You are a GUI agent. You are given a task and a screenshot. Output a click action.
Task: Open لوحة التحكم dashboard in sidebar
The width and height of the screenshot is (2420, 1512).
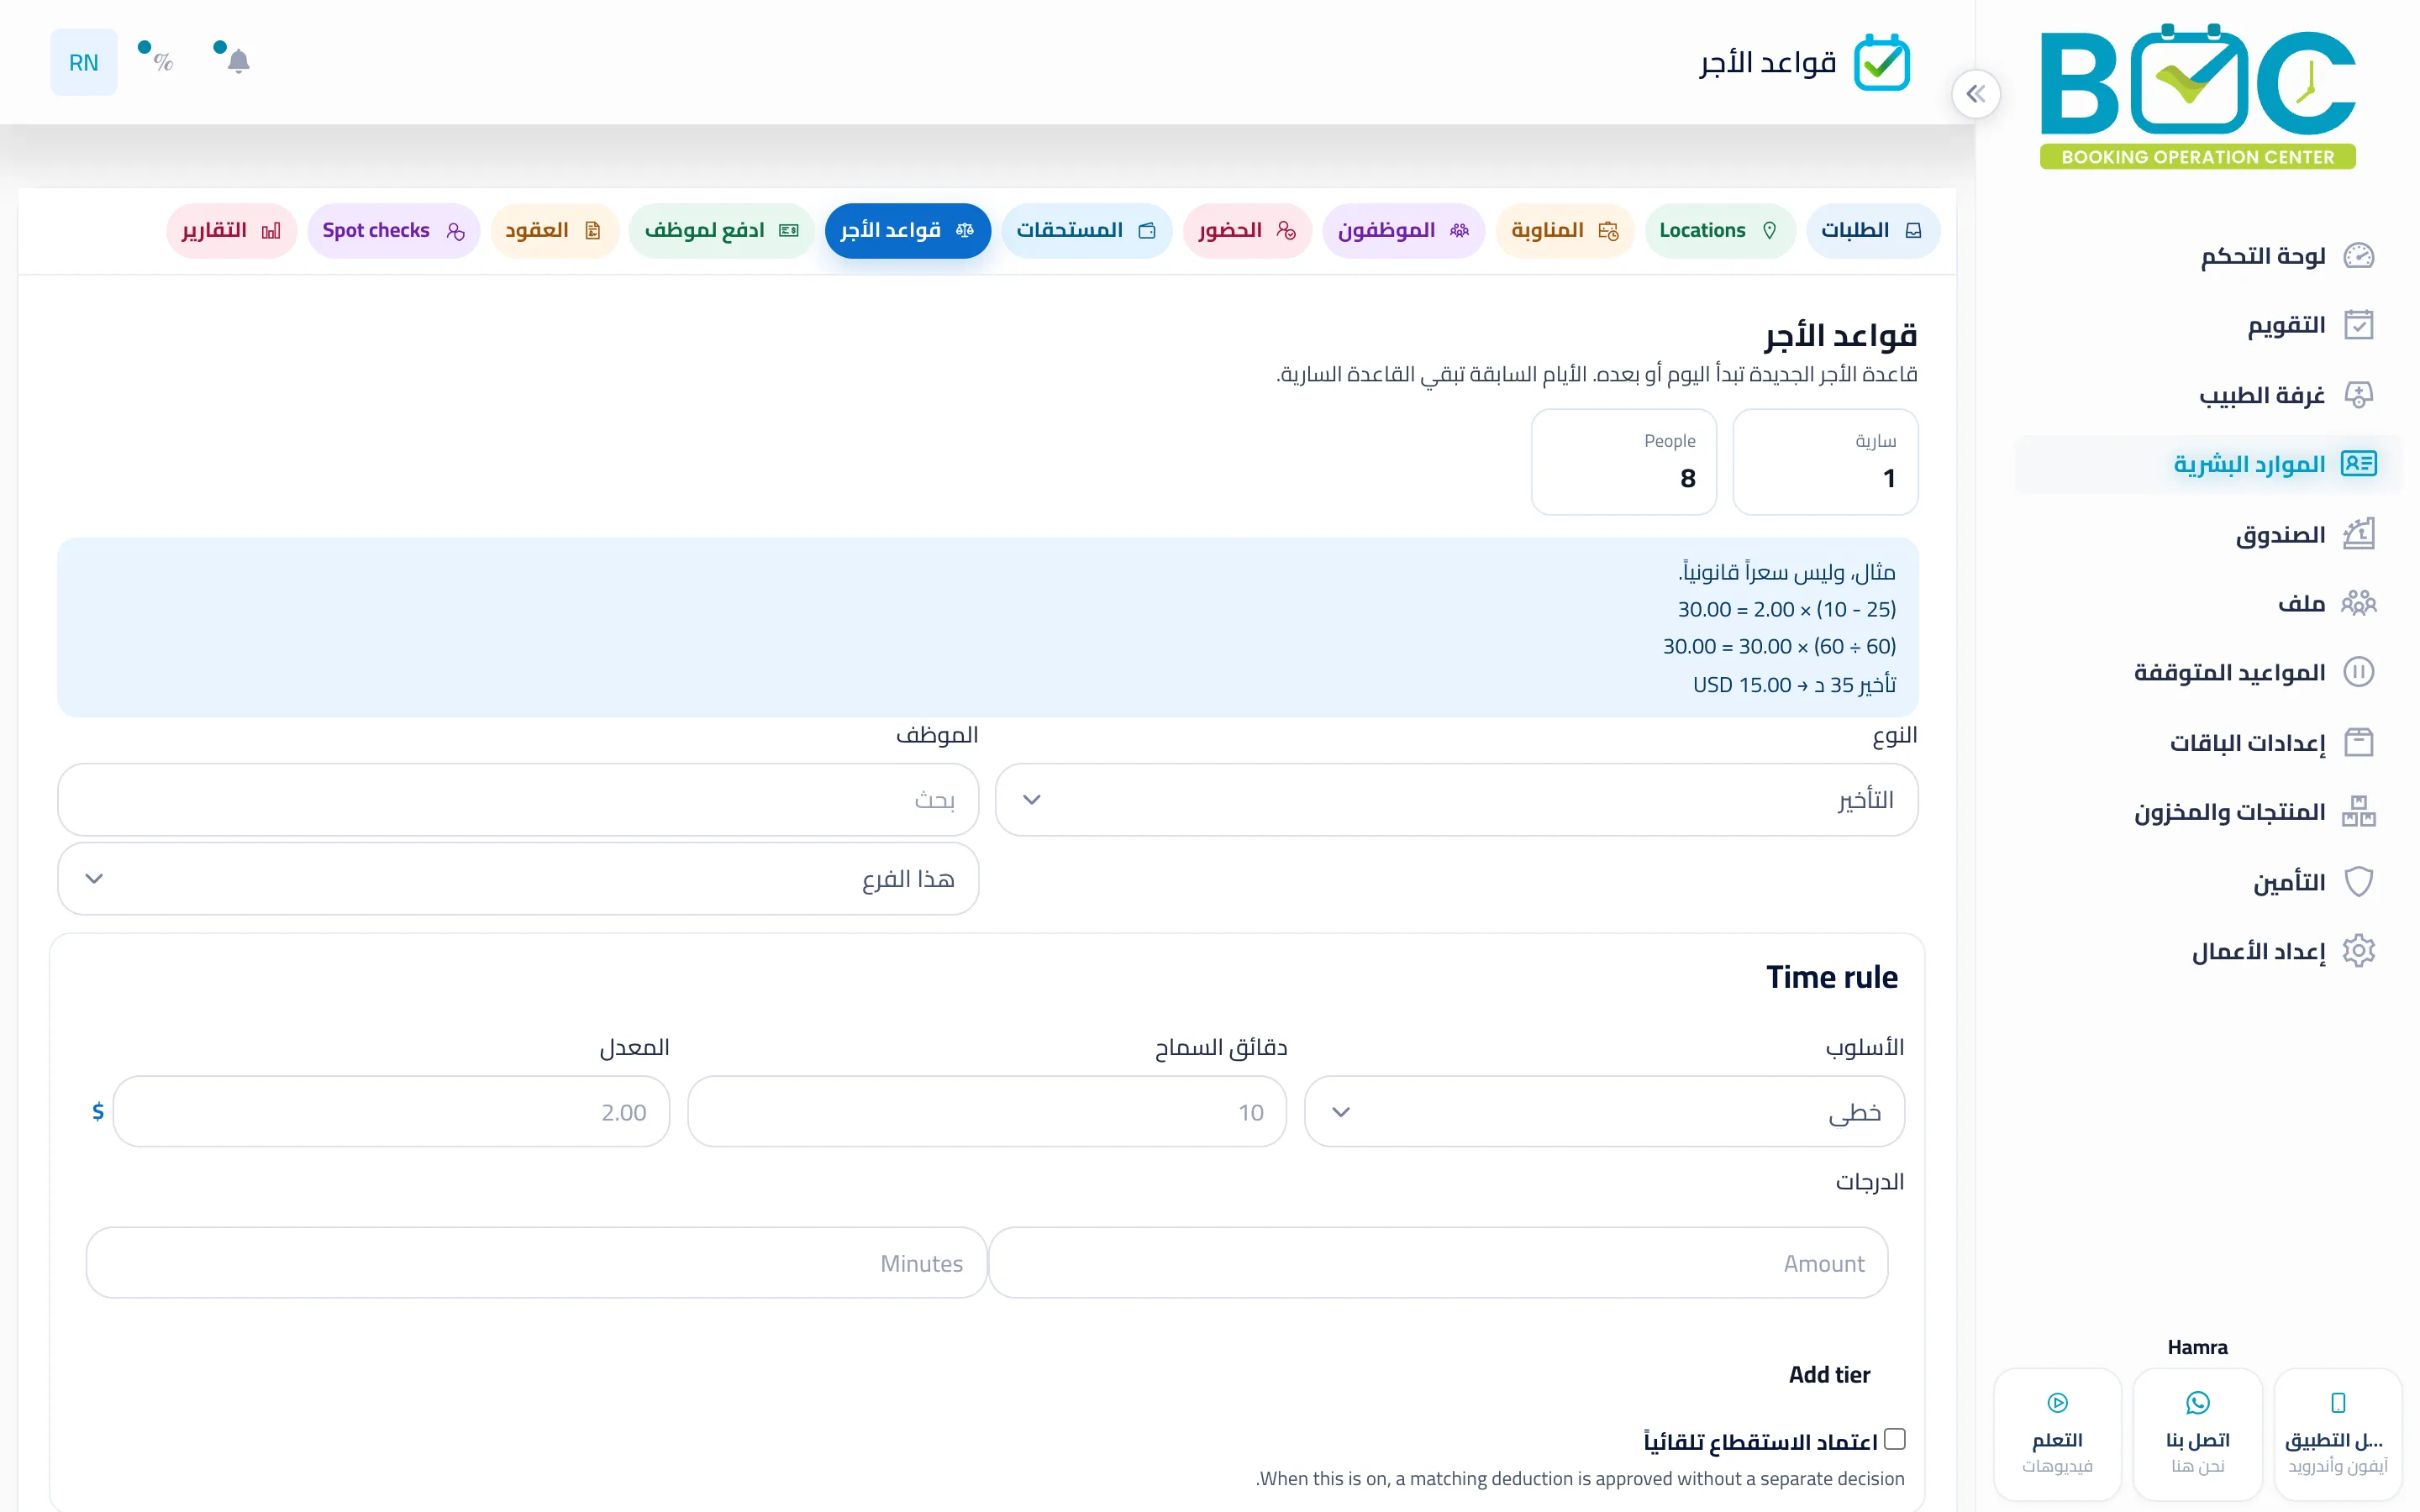click(2209, 256)
